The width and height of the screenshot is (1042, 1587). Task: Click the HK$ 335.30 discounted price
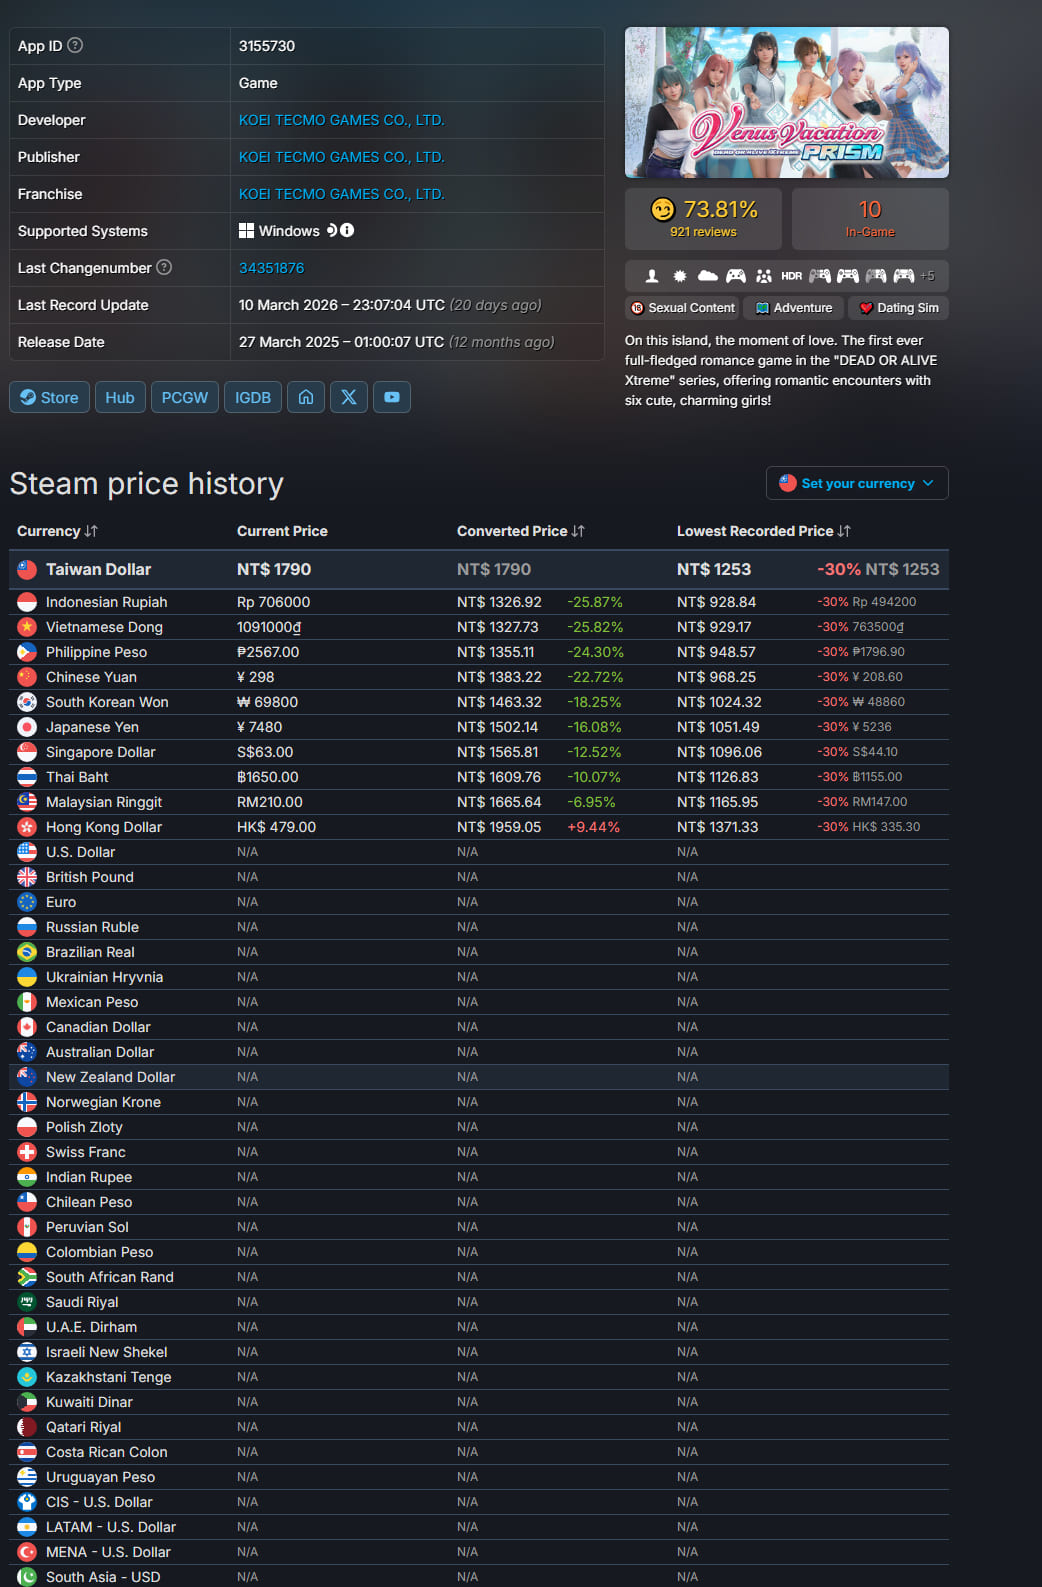click(886, 827)
